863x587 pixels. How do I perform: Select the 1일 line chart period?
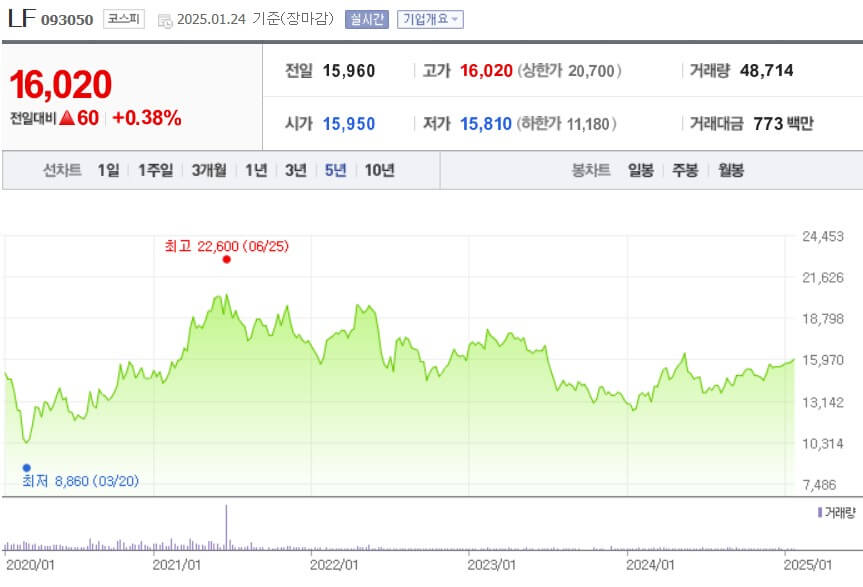(x=108, y=170)
